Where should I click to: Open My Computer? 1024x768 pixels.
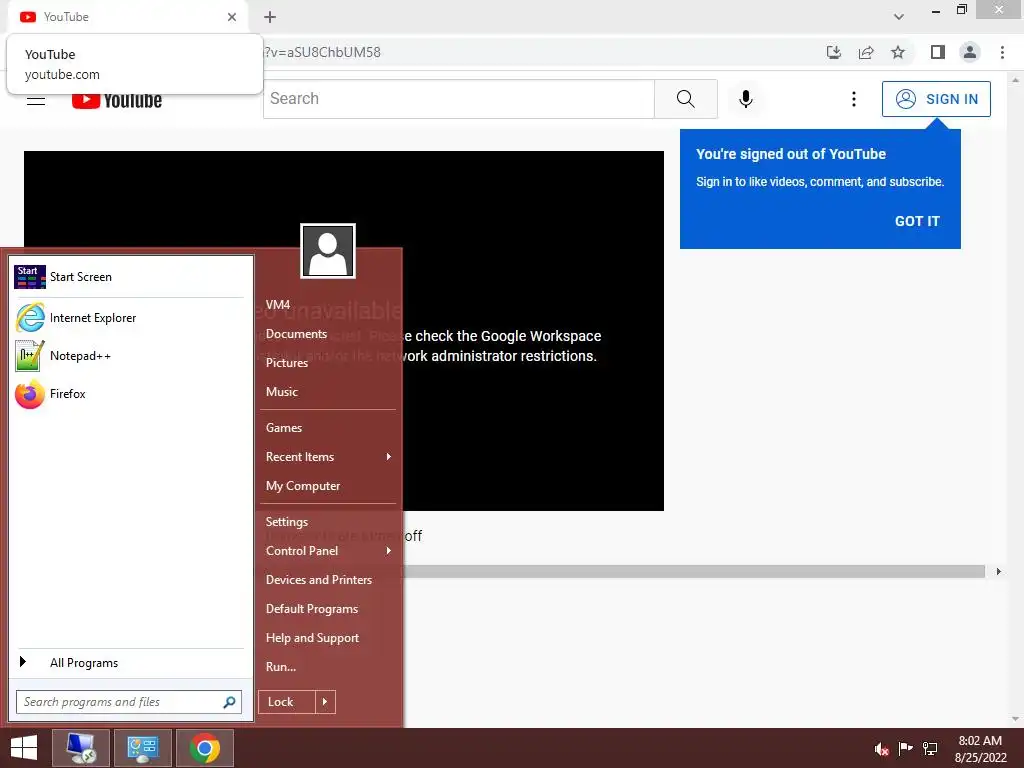(302, 486)
